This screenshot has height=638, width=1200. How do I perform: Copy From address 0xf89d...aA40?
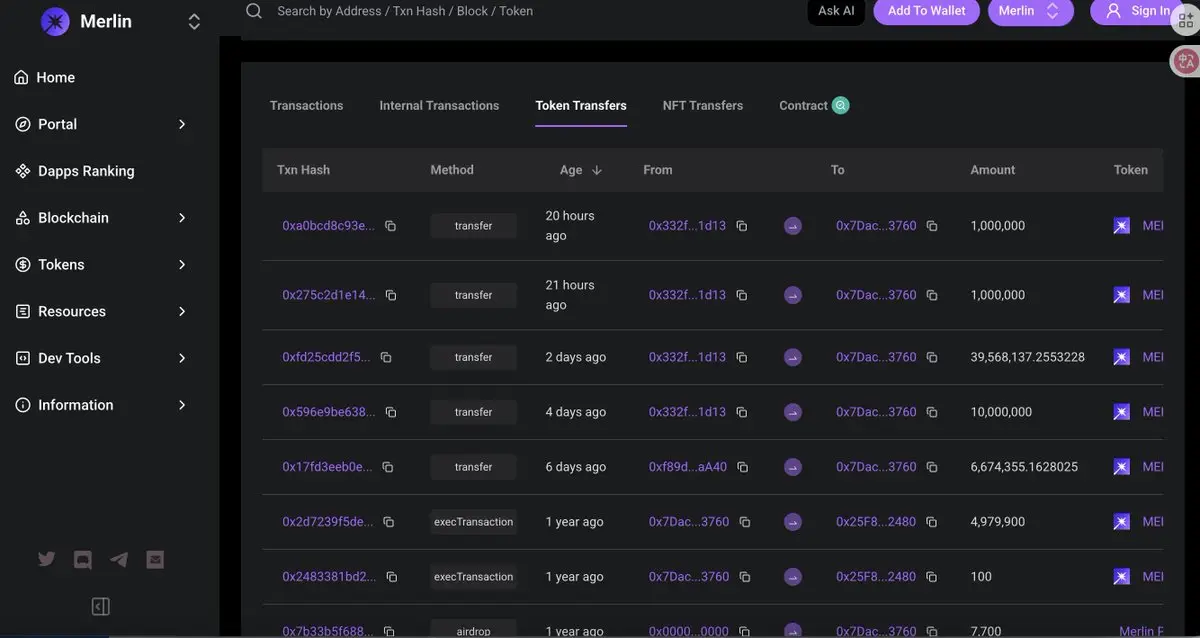tap(743, 467)
